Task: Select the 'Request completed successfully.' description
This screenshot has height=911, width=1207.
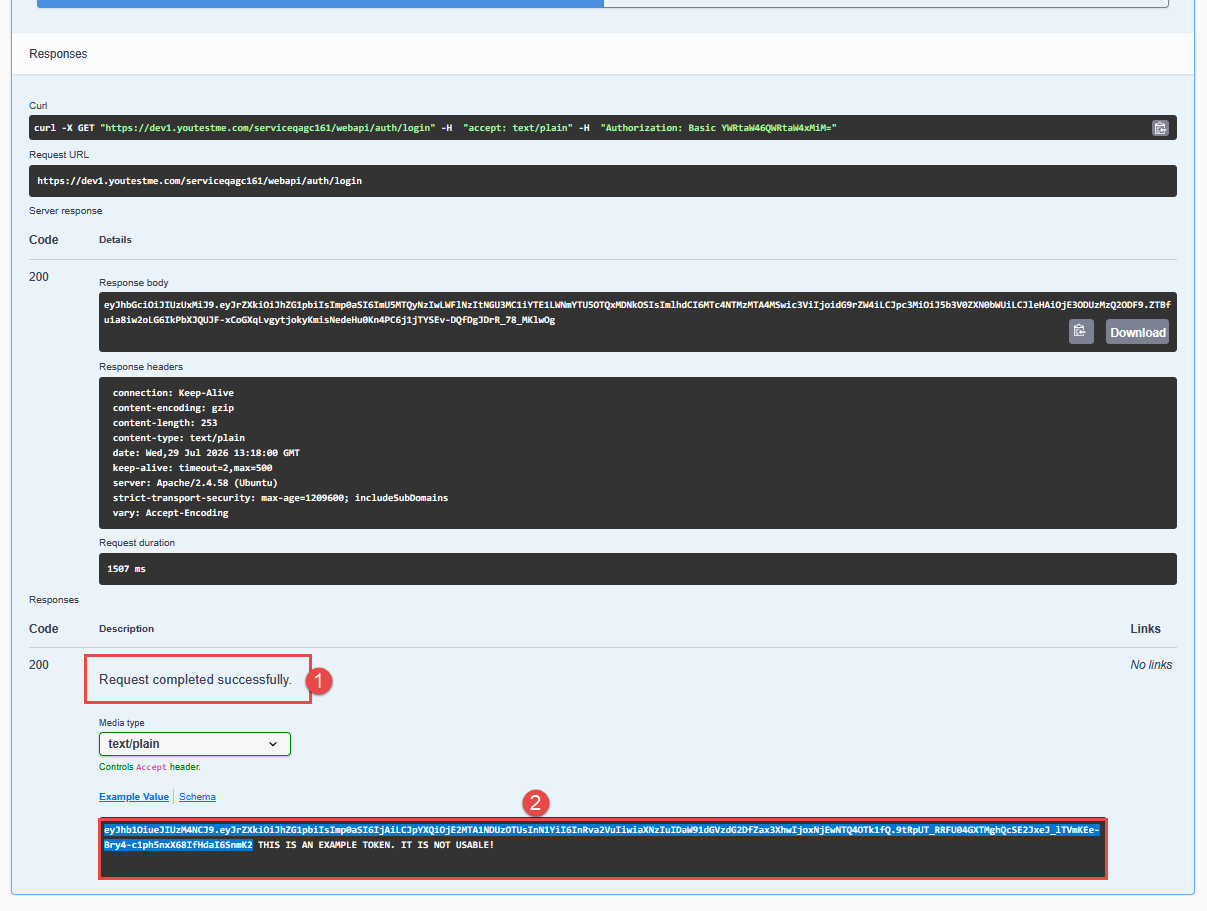Action: tap(195, 680)
